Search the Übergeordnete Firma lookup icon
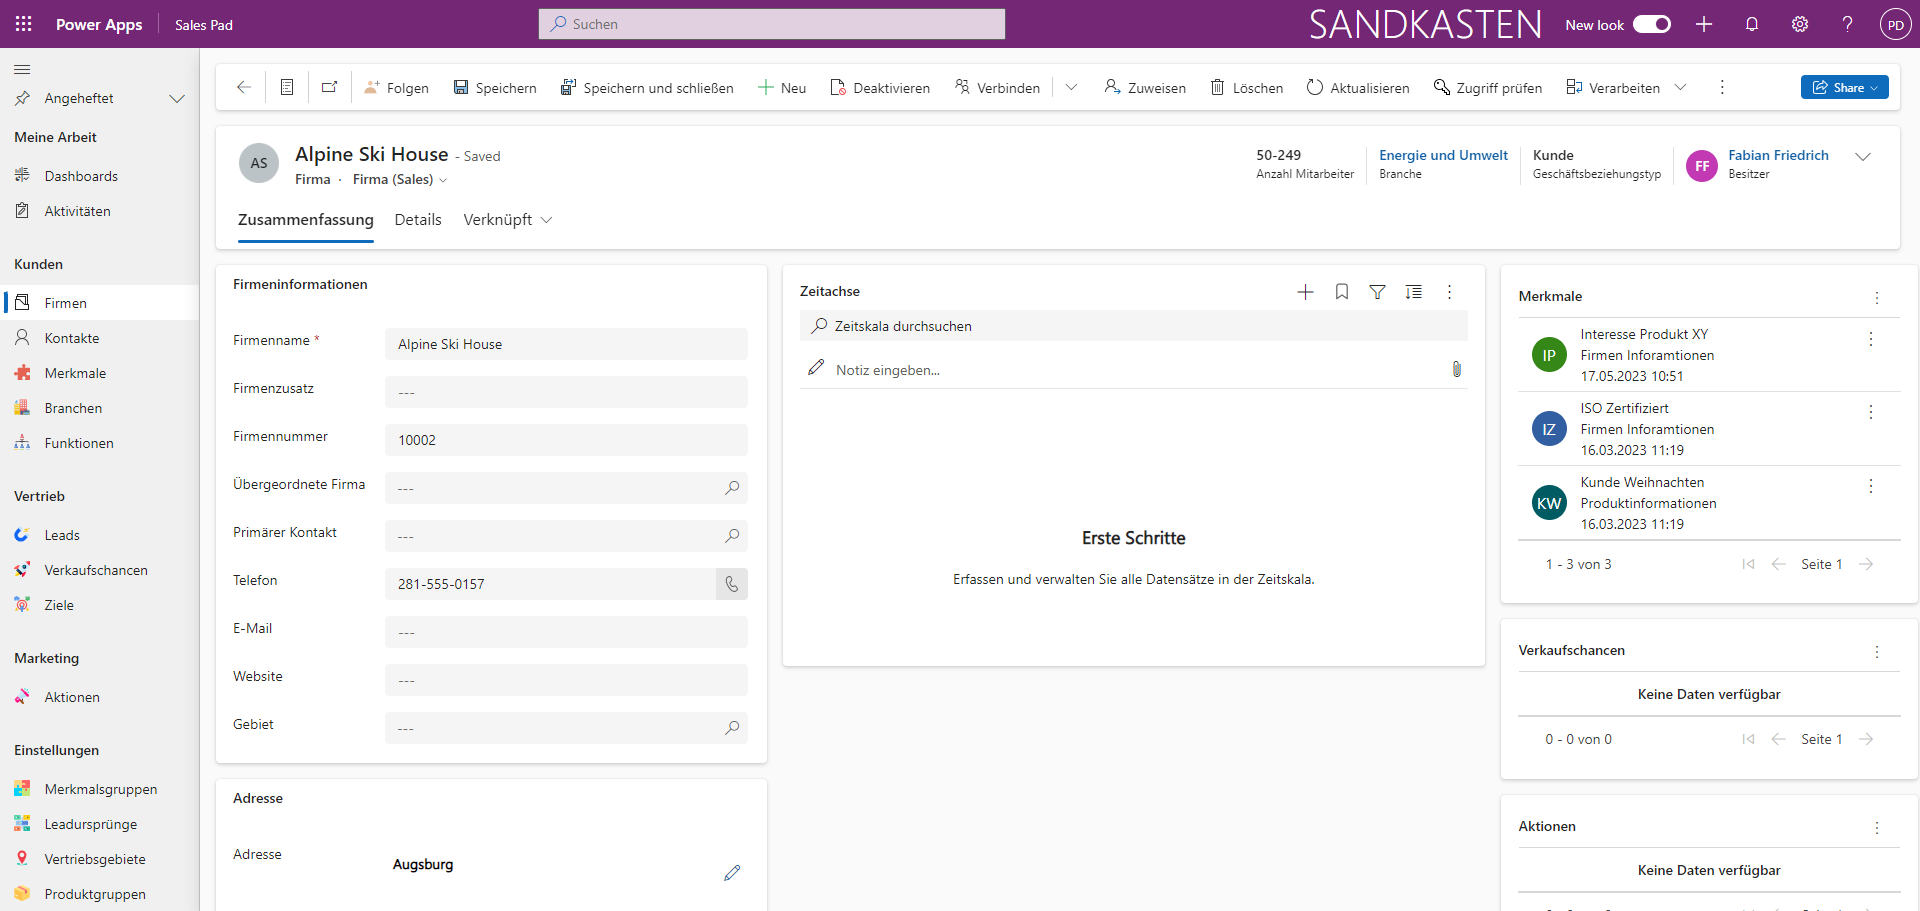1920x911 pixels. point(732,488)
